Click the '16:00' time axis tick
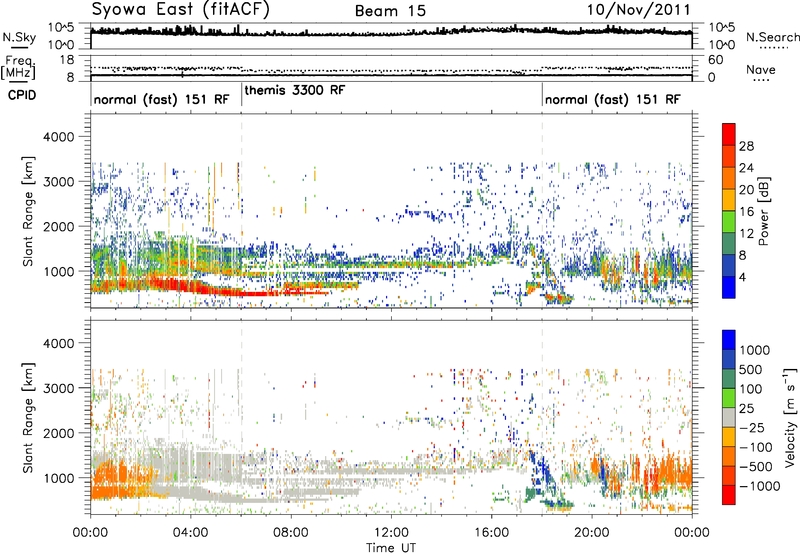This screenshot has height=554, width=800. tap(491, 533)
